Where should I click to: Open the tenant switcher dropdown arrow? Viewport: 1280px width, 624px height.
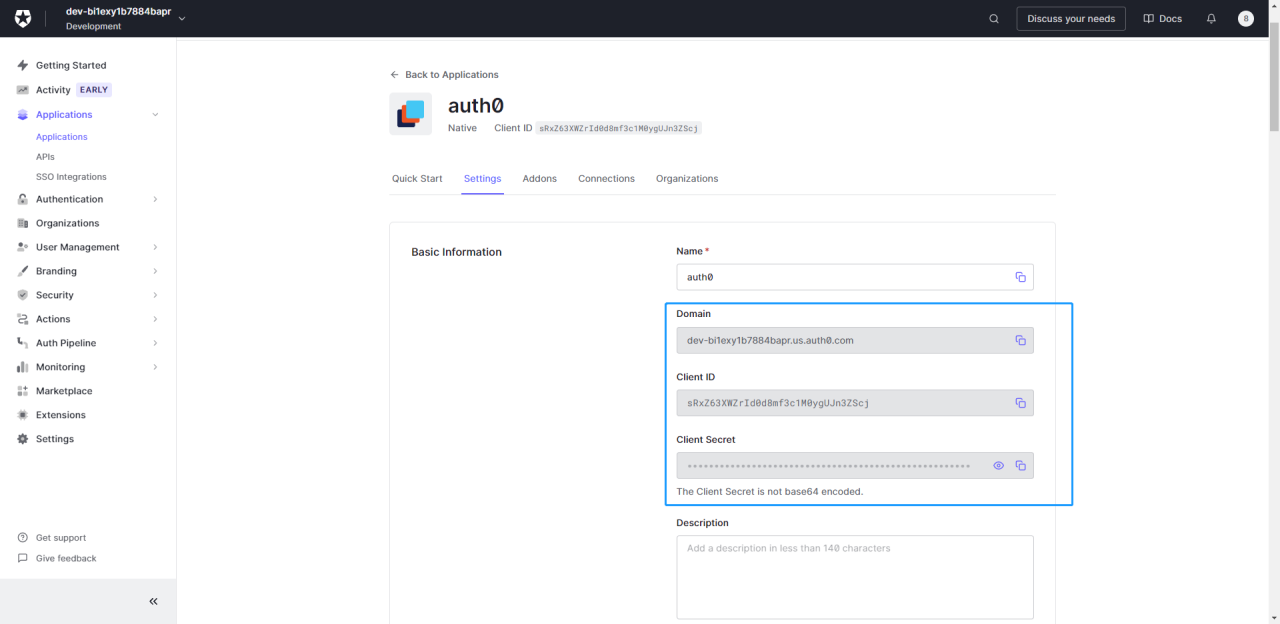point(182,19)
